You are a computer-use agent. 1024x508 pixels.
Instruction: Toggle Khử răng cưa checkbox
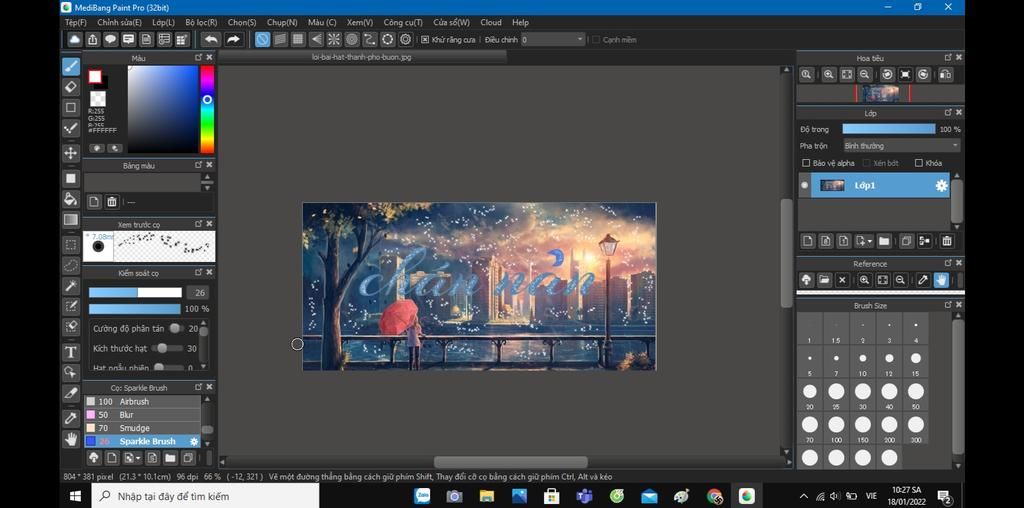tap(424, 40)
